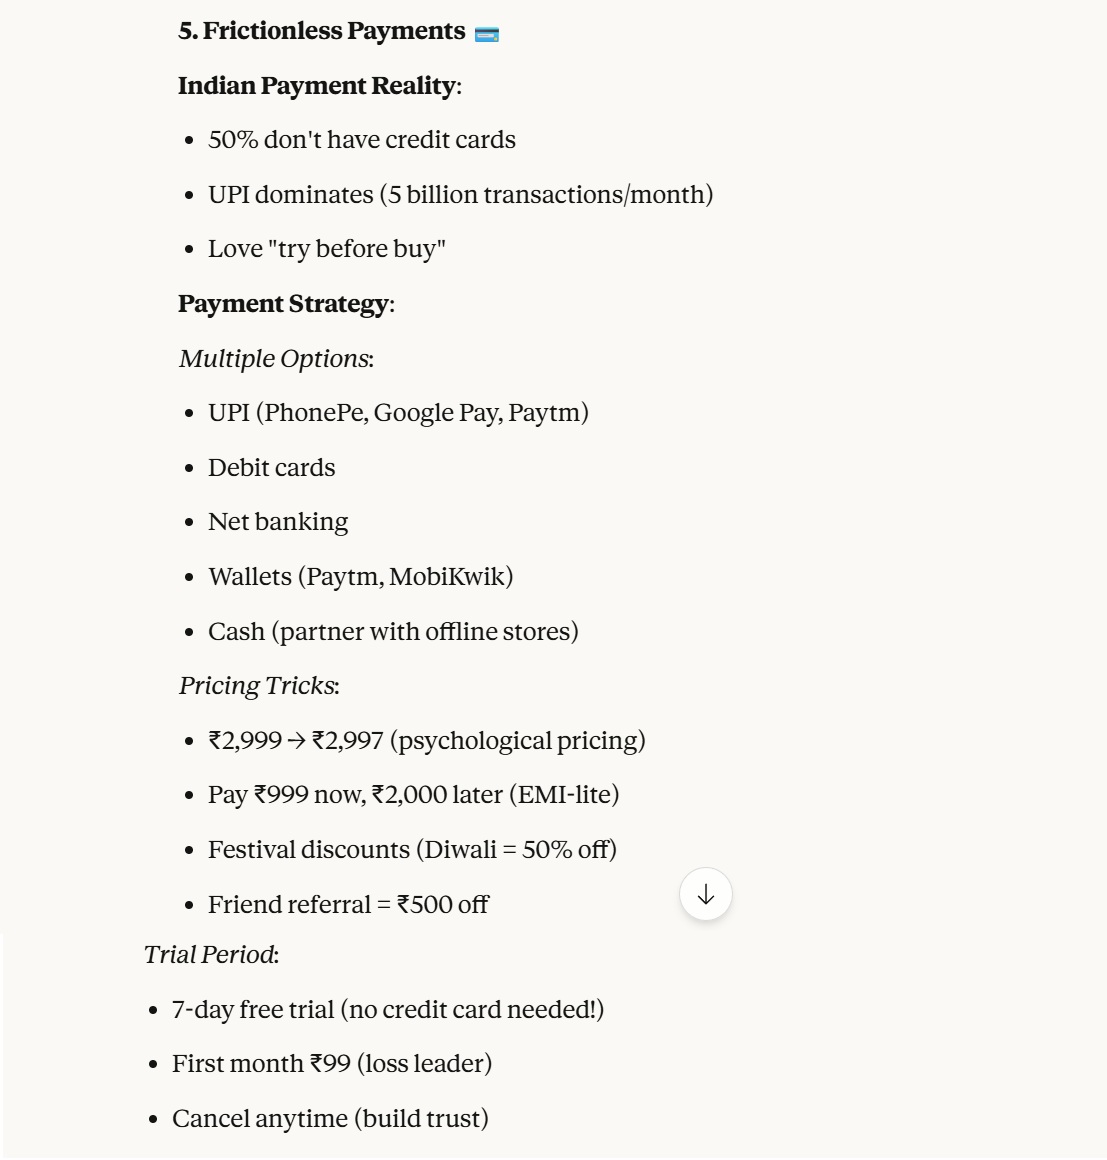Click the UPI (PhonePe, Google Pay, Paytm) bullet
Screen dimensions: 1107x1160
click(x=398, y=413)
